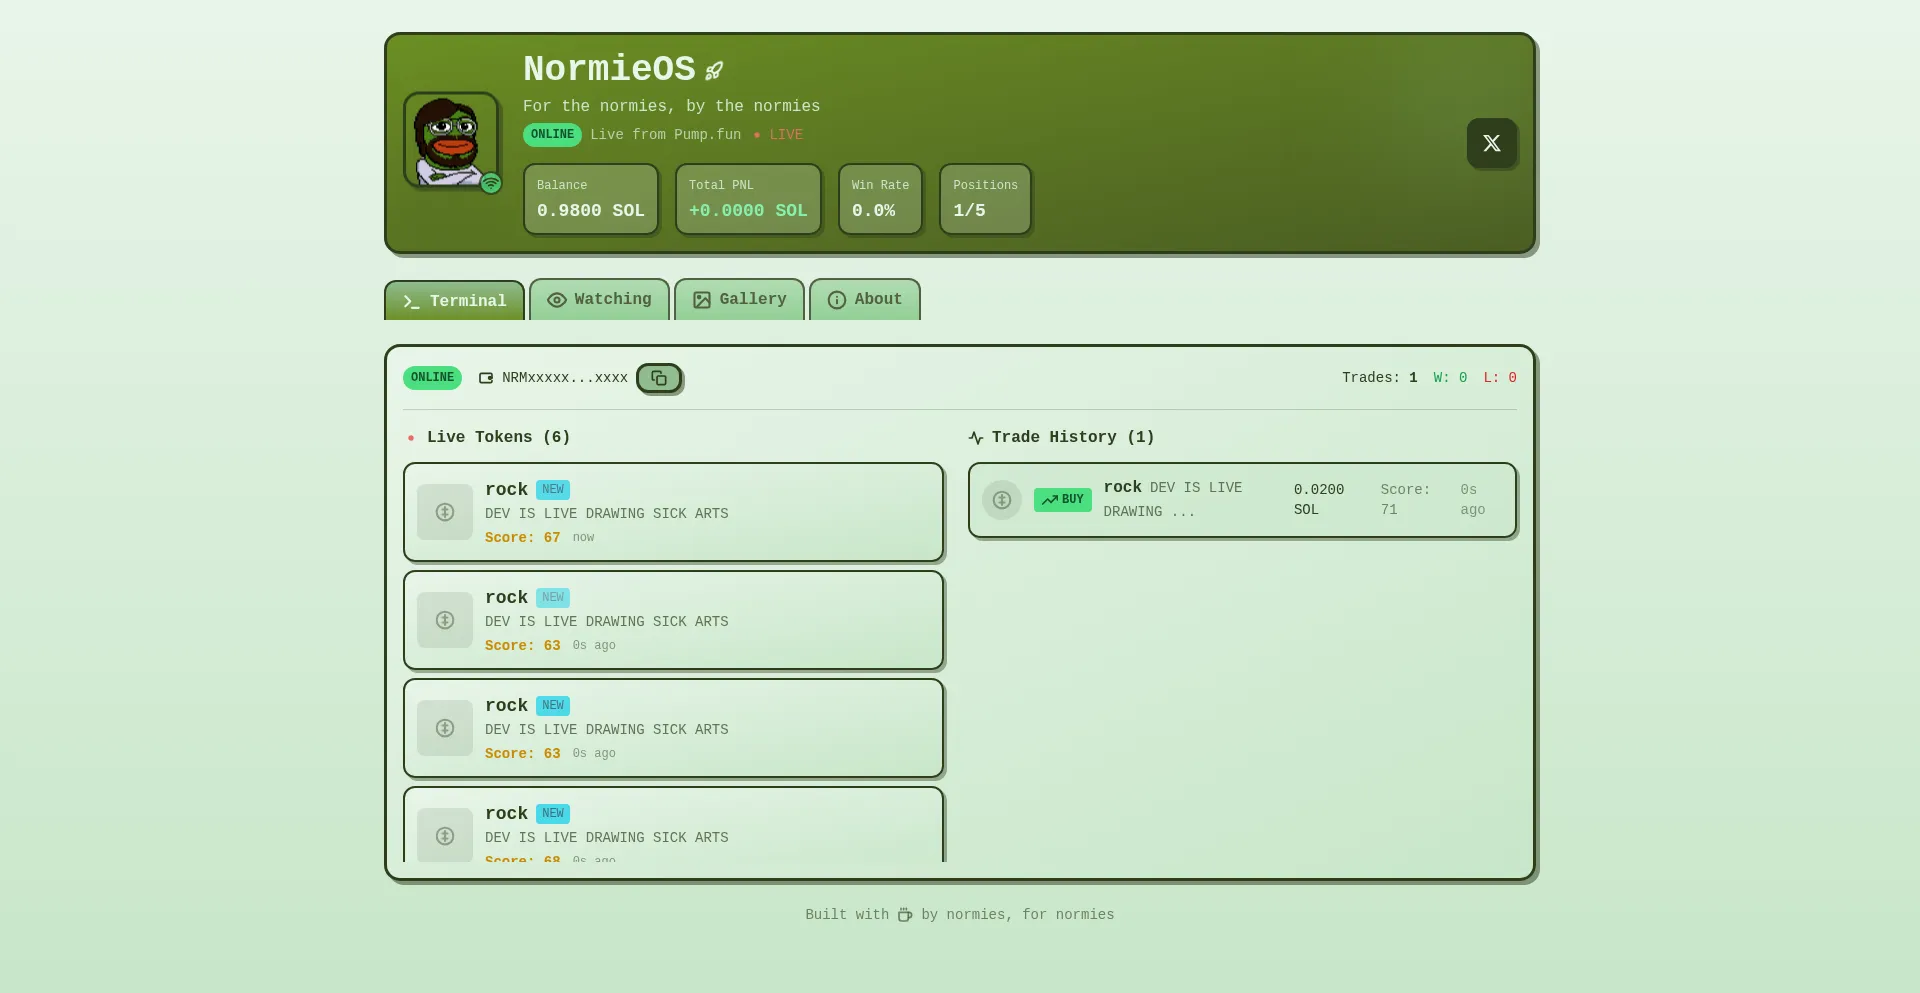Click the coin icon in the trade history entry
1920x993 pixels.
pyautogui.click(x=1002, y=500)
